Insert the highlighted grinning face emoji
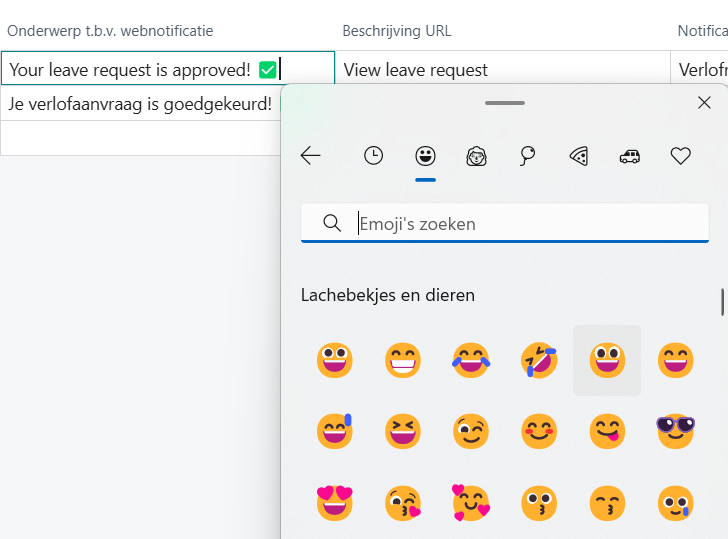 pos(607,360)
